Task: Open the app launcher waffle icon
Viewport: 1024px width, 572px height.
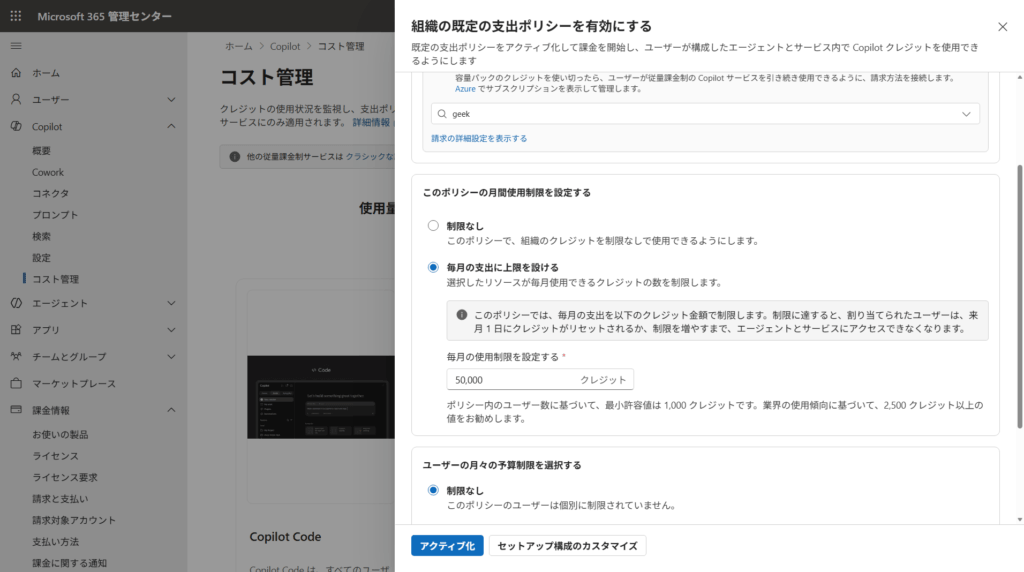Action: (x=16, y=16)
